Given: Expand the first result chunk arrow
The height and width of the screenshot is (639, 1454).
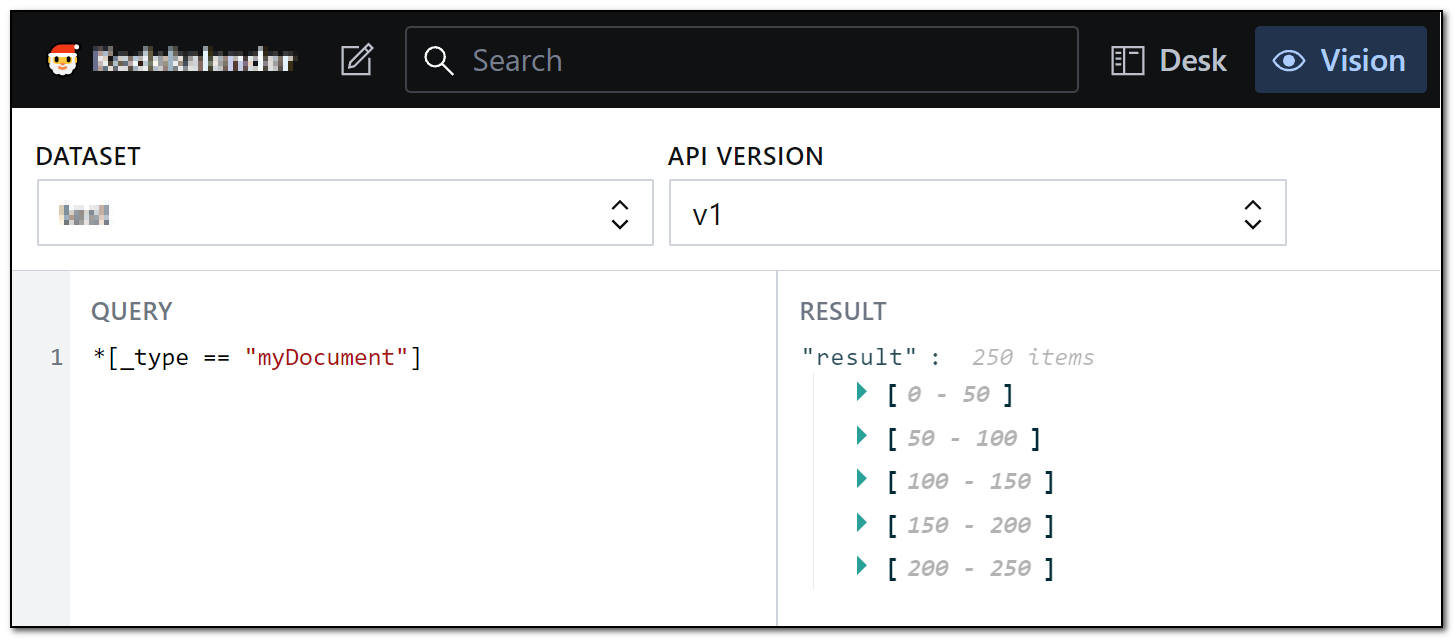Looking at the screenshot, I should (861, 392).
